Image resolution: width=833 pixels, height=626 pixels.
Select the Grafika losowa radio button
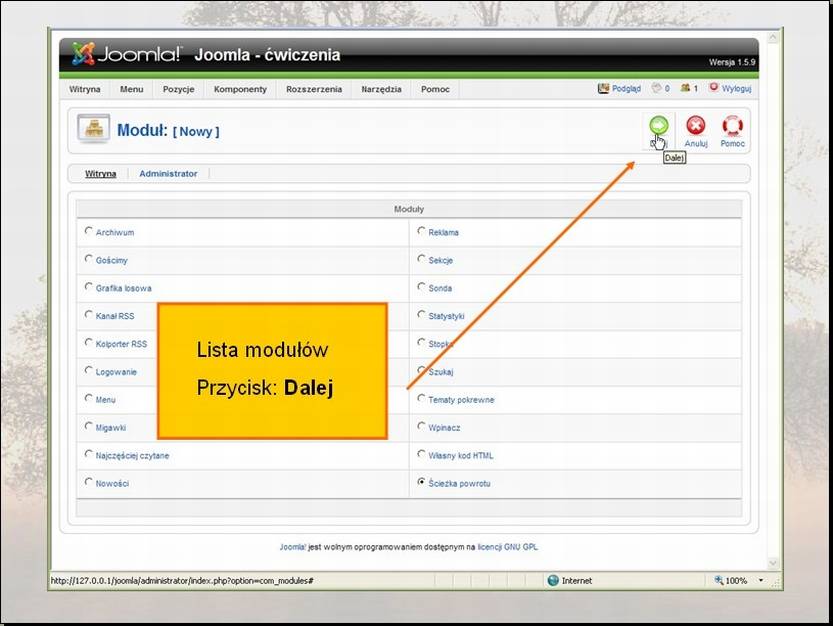(x=89, y=287)
